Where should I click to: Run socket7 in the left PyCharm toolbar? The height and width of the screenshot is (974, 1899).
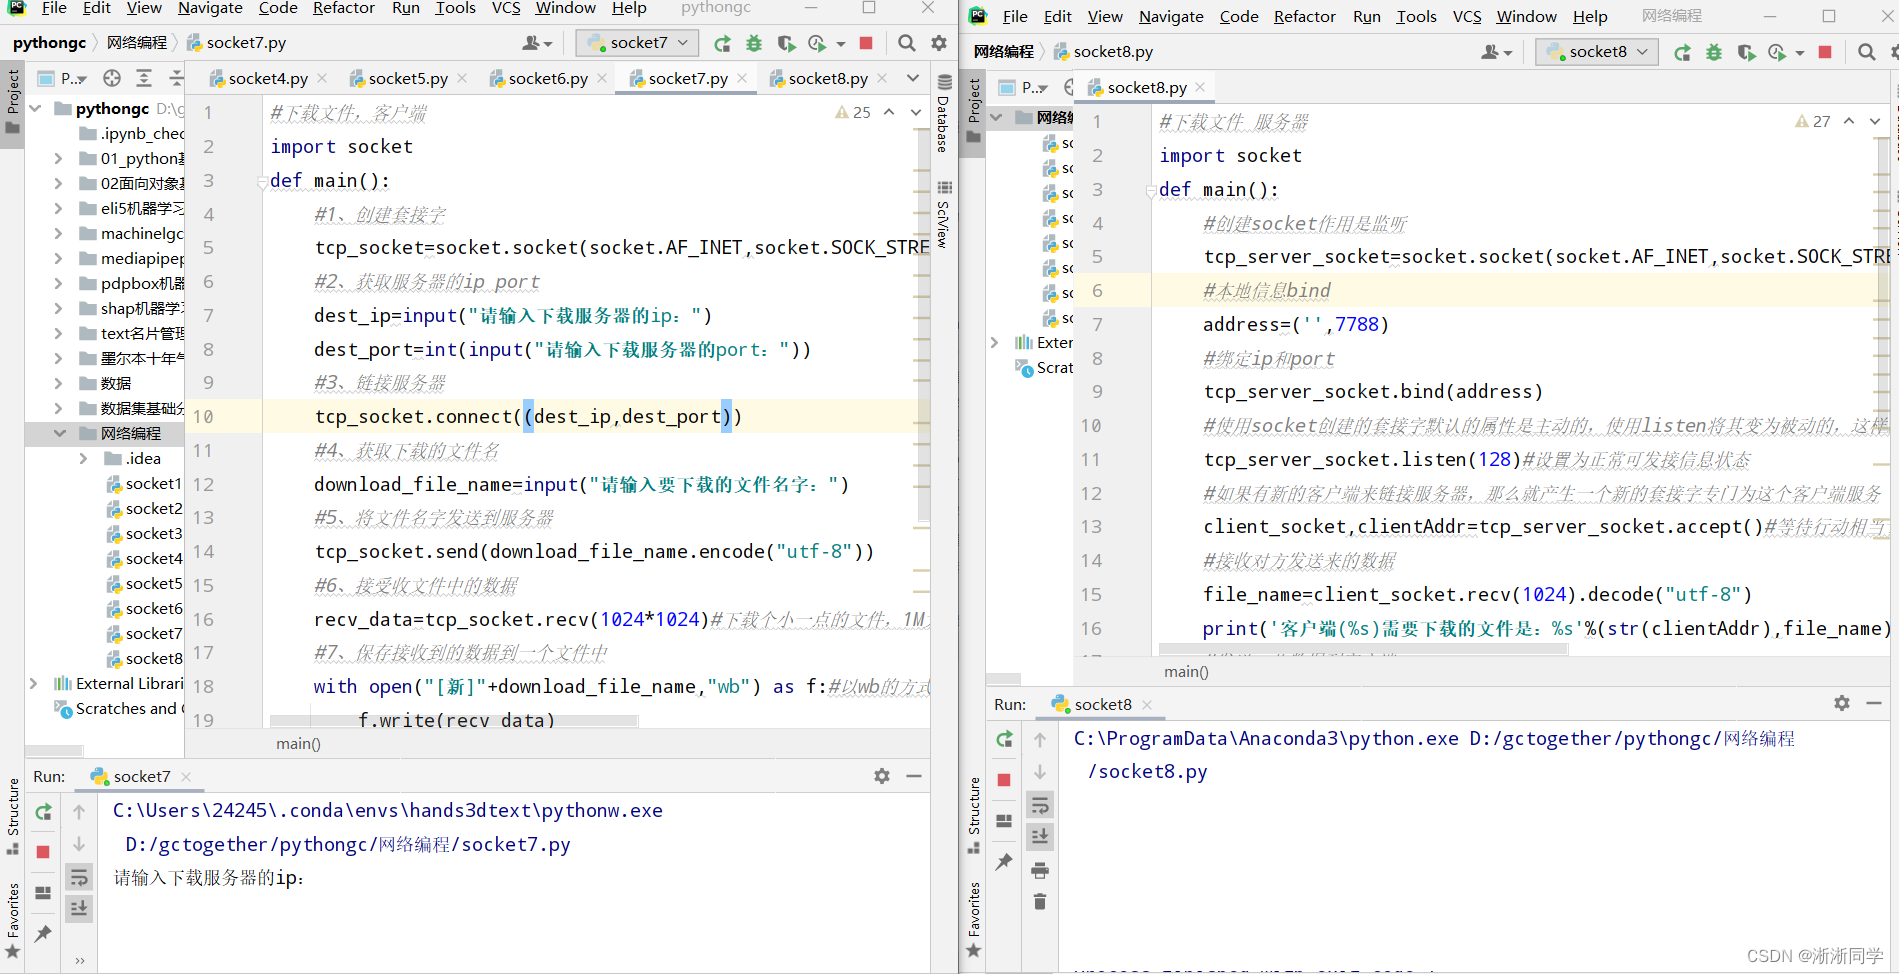722,43
